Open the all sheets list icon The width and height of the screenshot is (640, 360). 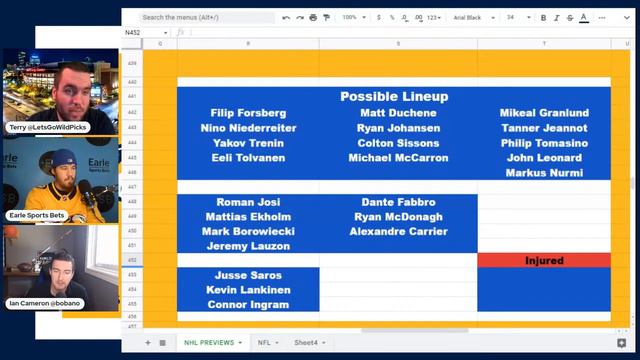[162, 342]
